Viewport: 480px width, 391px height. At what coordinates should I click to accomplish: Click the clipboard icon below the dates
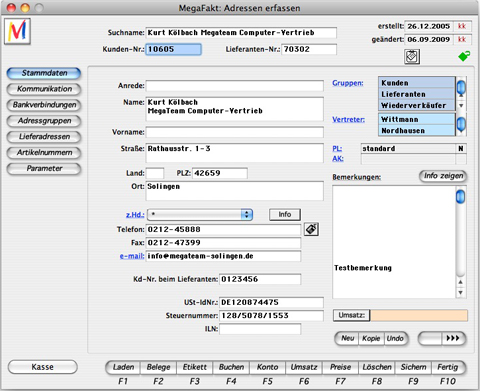pos(412,57)
